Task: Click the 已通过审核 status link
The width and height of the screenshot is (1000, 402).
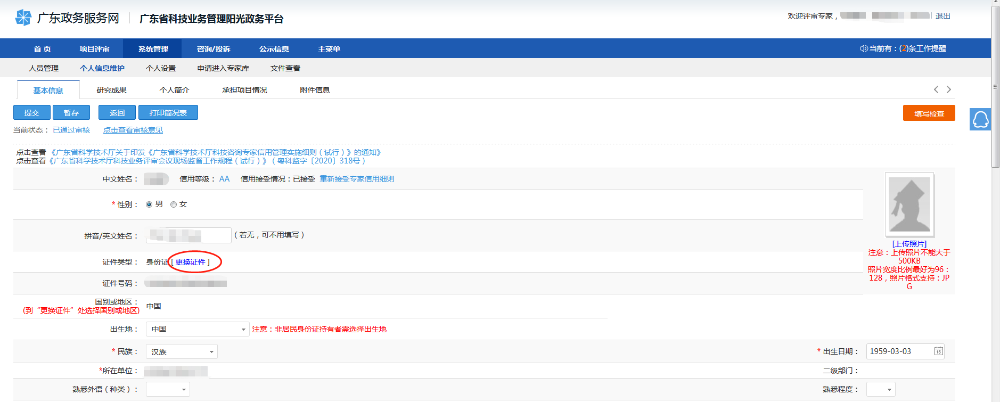Action: tap(71, 130)
